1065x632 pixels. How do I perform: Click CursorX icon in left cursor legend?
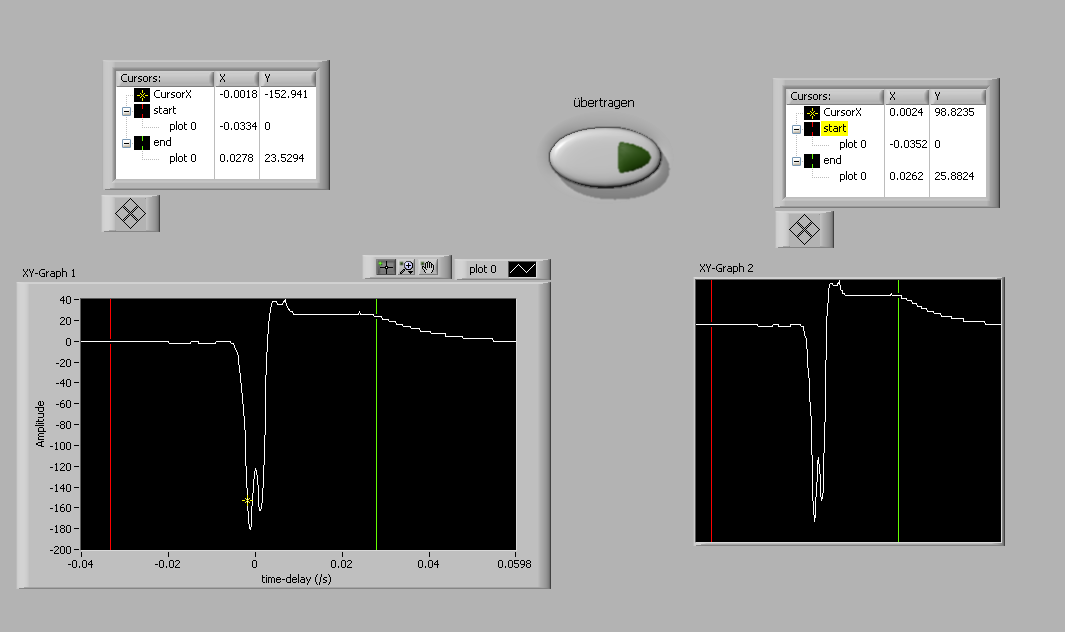point(142,94)
